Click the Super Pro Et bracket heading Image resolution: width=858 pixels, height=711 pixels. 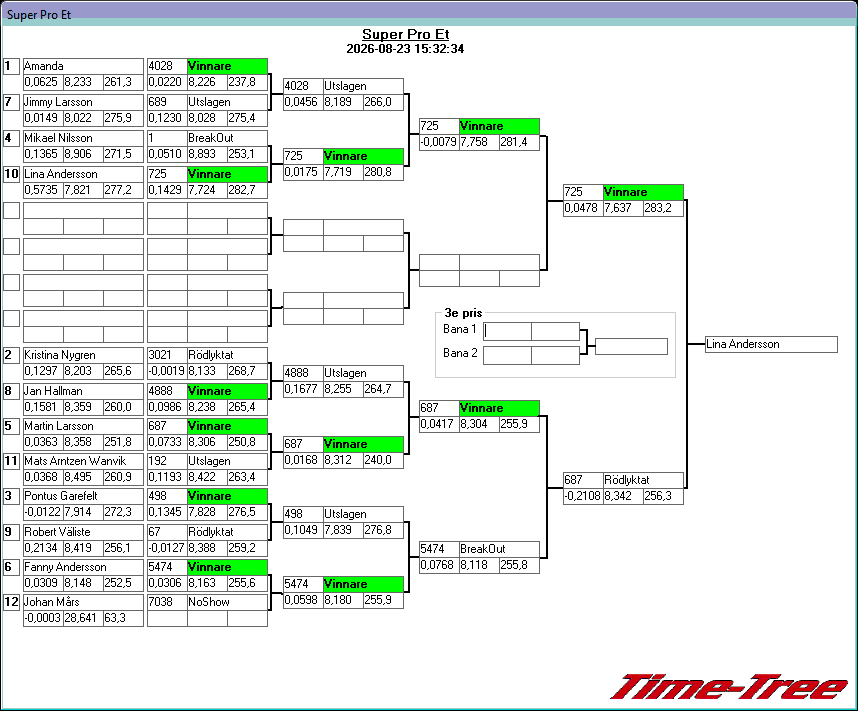[405, 34]
